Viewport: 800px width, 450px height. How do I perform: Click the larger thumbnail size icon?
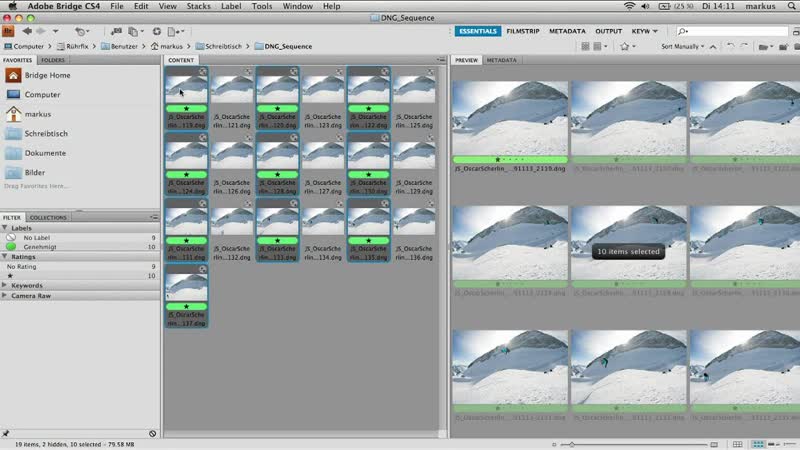(714, 444)
